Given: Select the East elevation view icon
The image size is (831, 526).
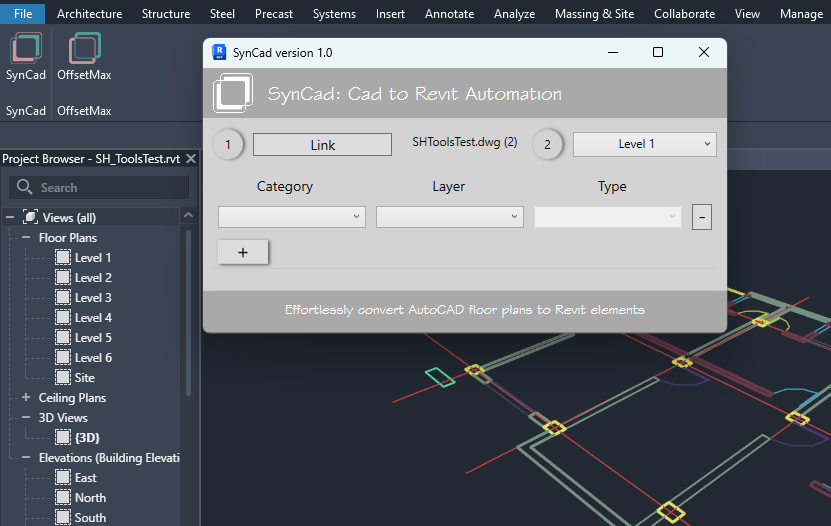Looking at the screenshot, I should [63, 477].
